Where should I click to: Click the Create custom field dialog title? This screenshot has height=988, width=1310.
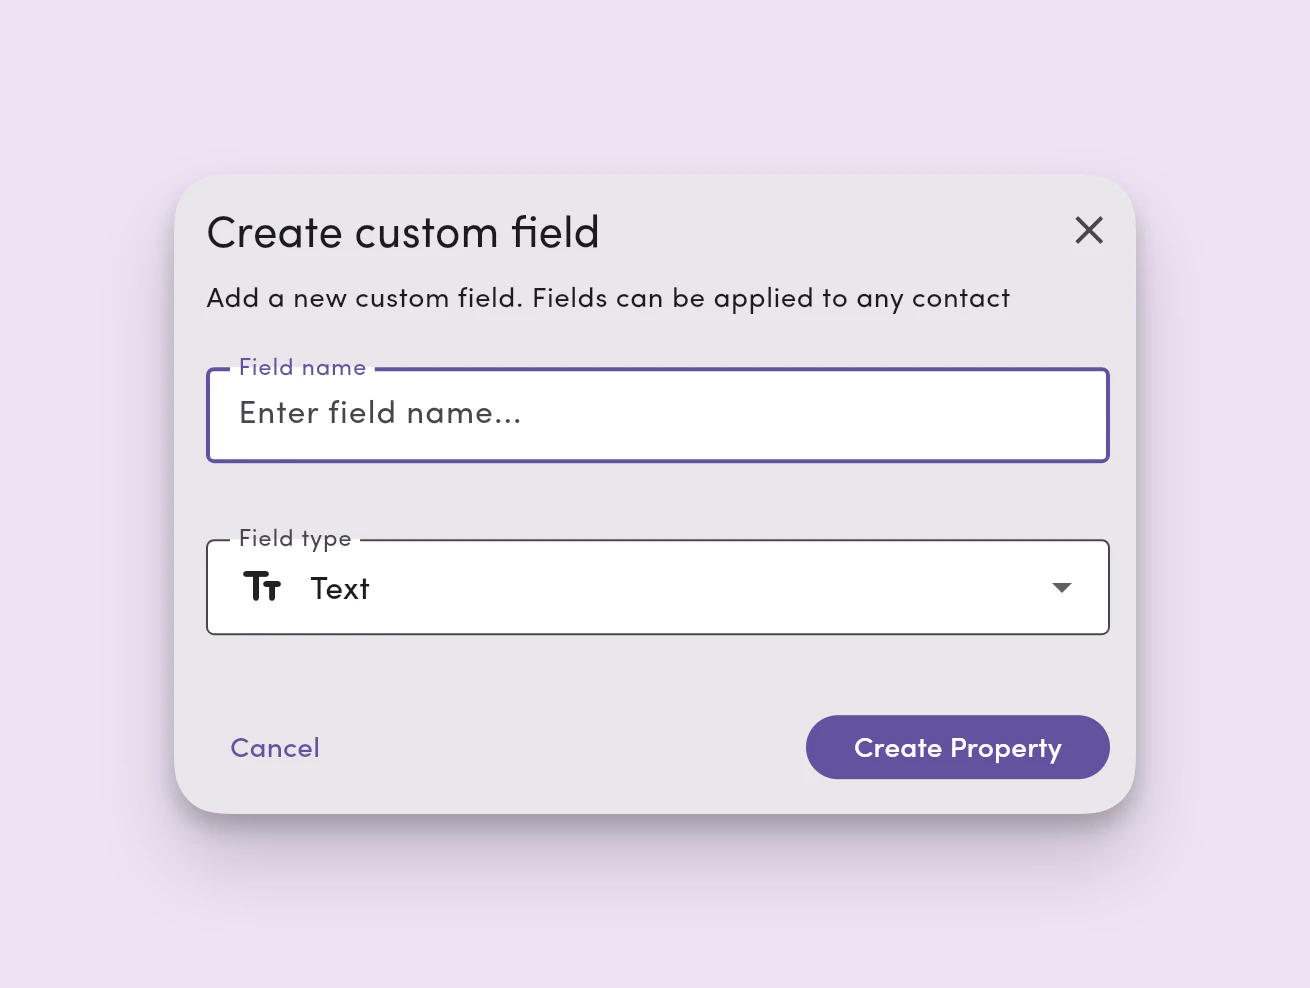[x=402, y=231]
